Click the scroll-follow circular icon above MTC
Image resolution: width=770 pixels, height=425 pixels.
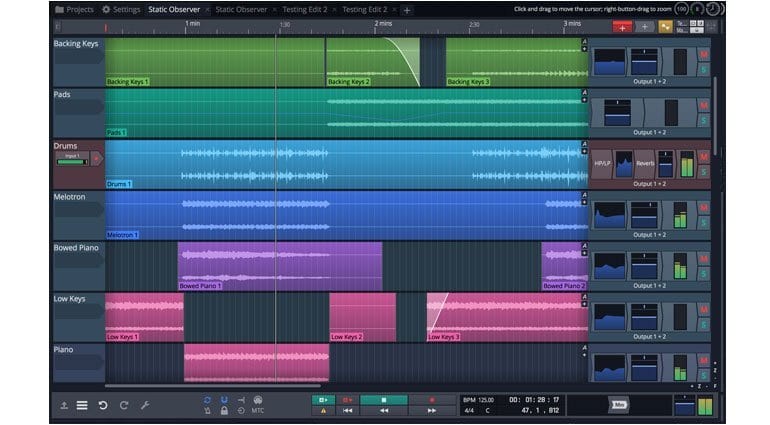[x=257, y=400]
